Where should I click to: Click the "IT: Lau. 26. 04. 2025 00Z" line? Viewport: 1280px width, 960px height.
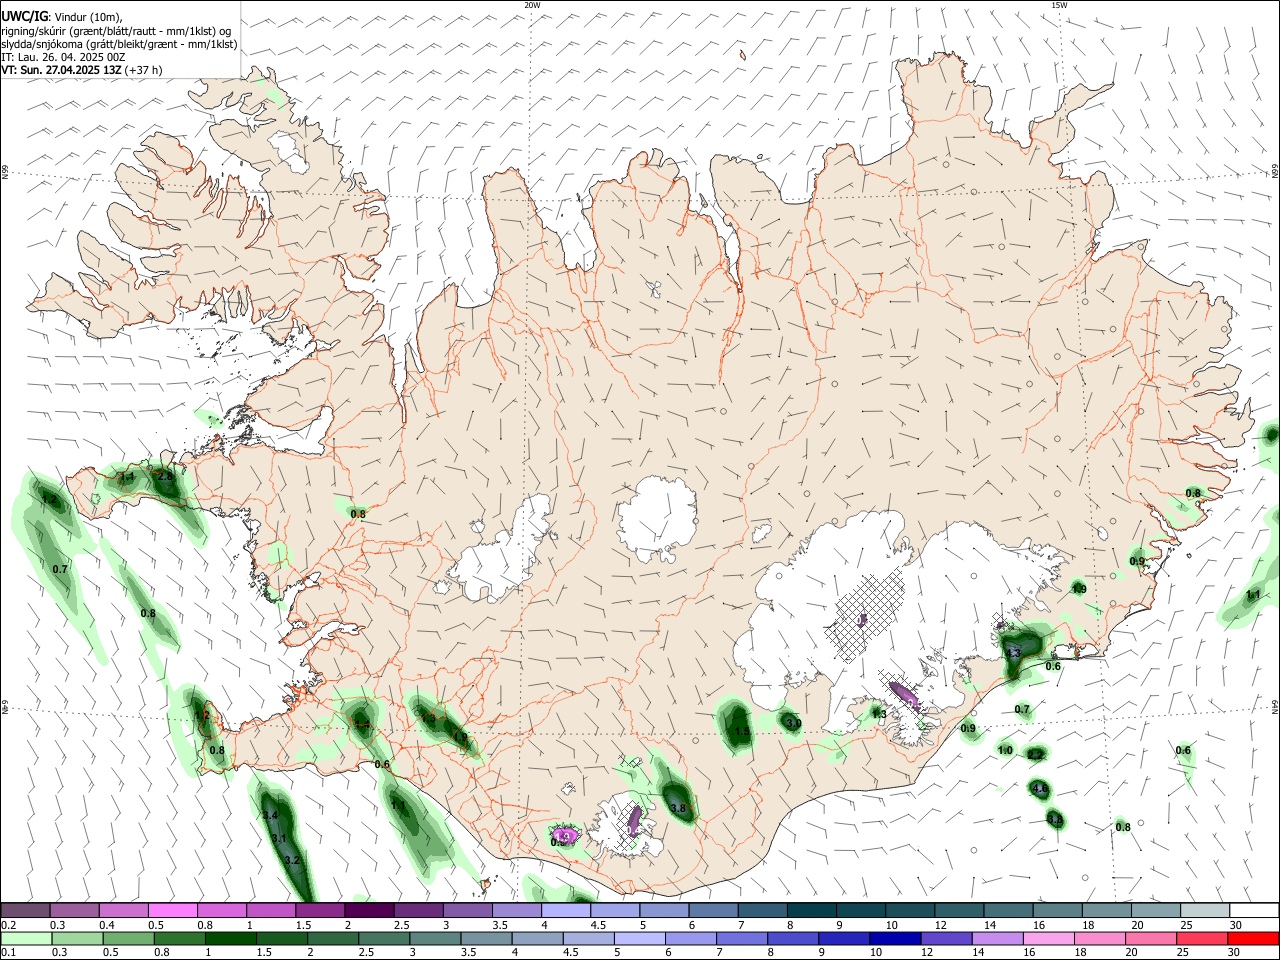tap(62, 57)
